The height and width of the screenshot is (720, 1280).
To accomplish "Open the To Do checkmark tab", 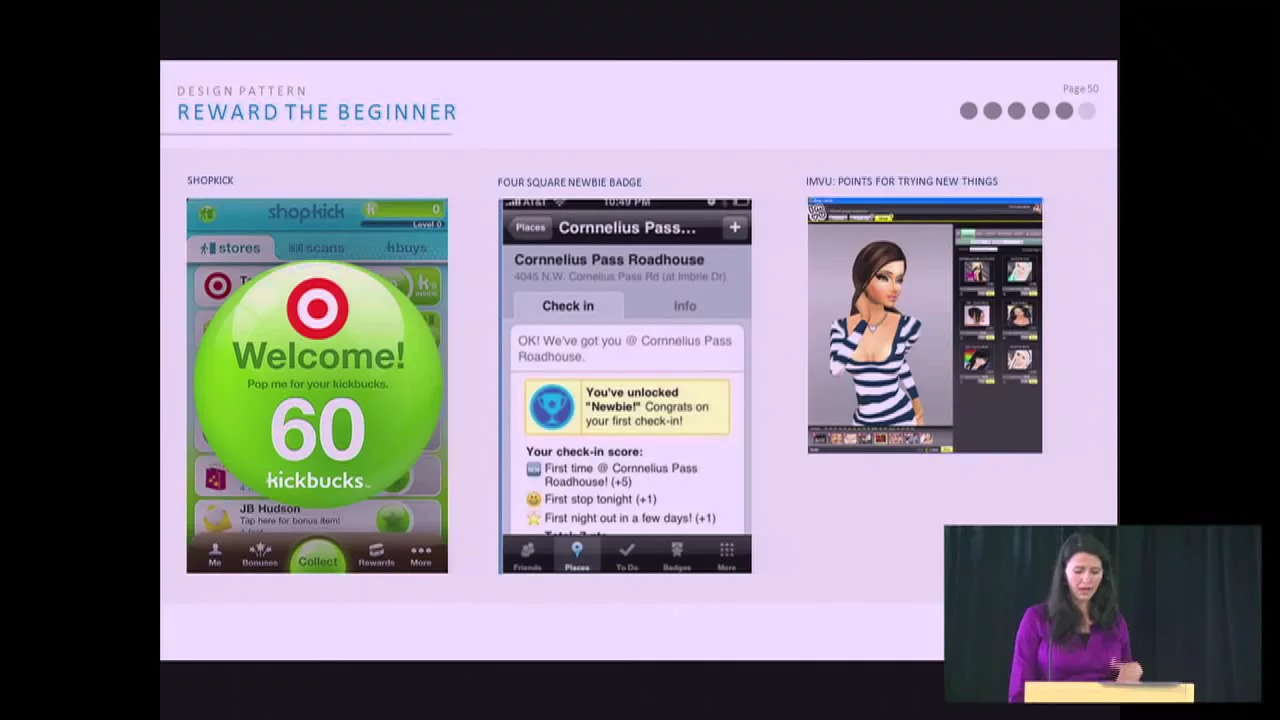I will 627,556.
